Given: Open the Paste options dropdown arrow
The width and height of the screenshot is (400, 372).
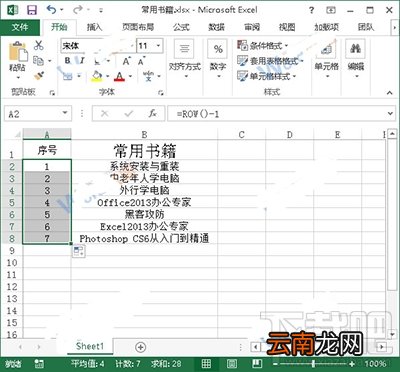Looking at the screenshot, I should (18, 77).
